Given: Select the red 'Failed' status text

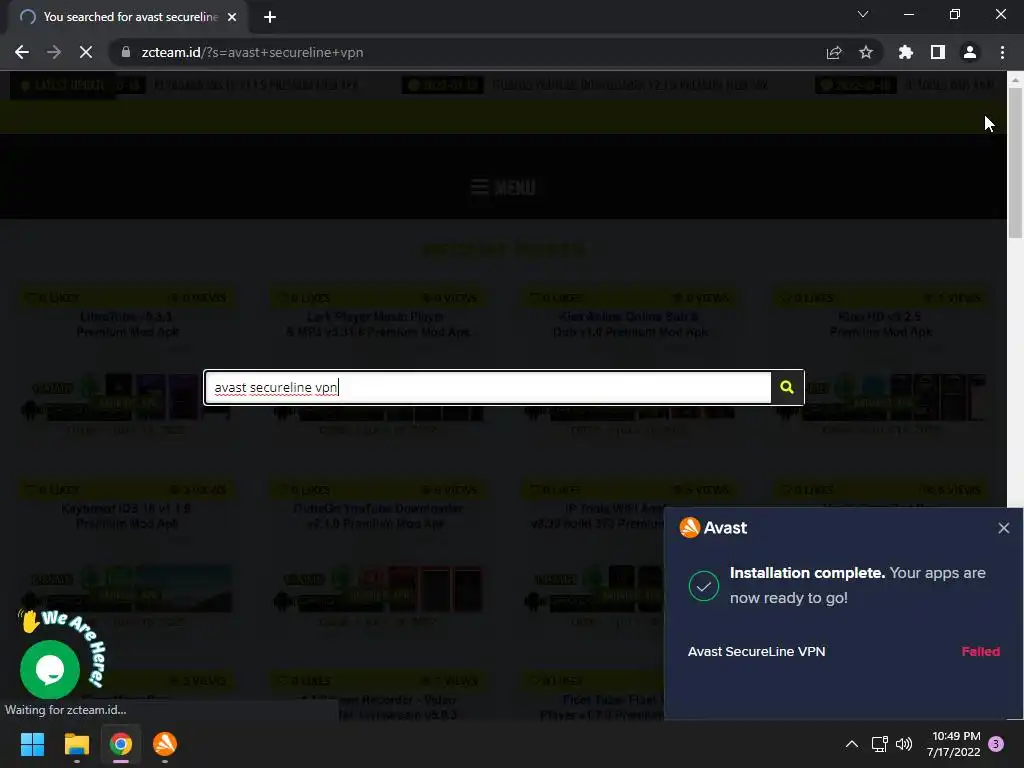Looking at the screenshot, I should [x=980, y=651].
